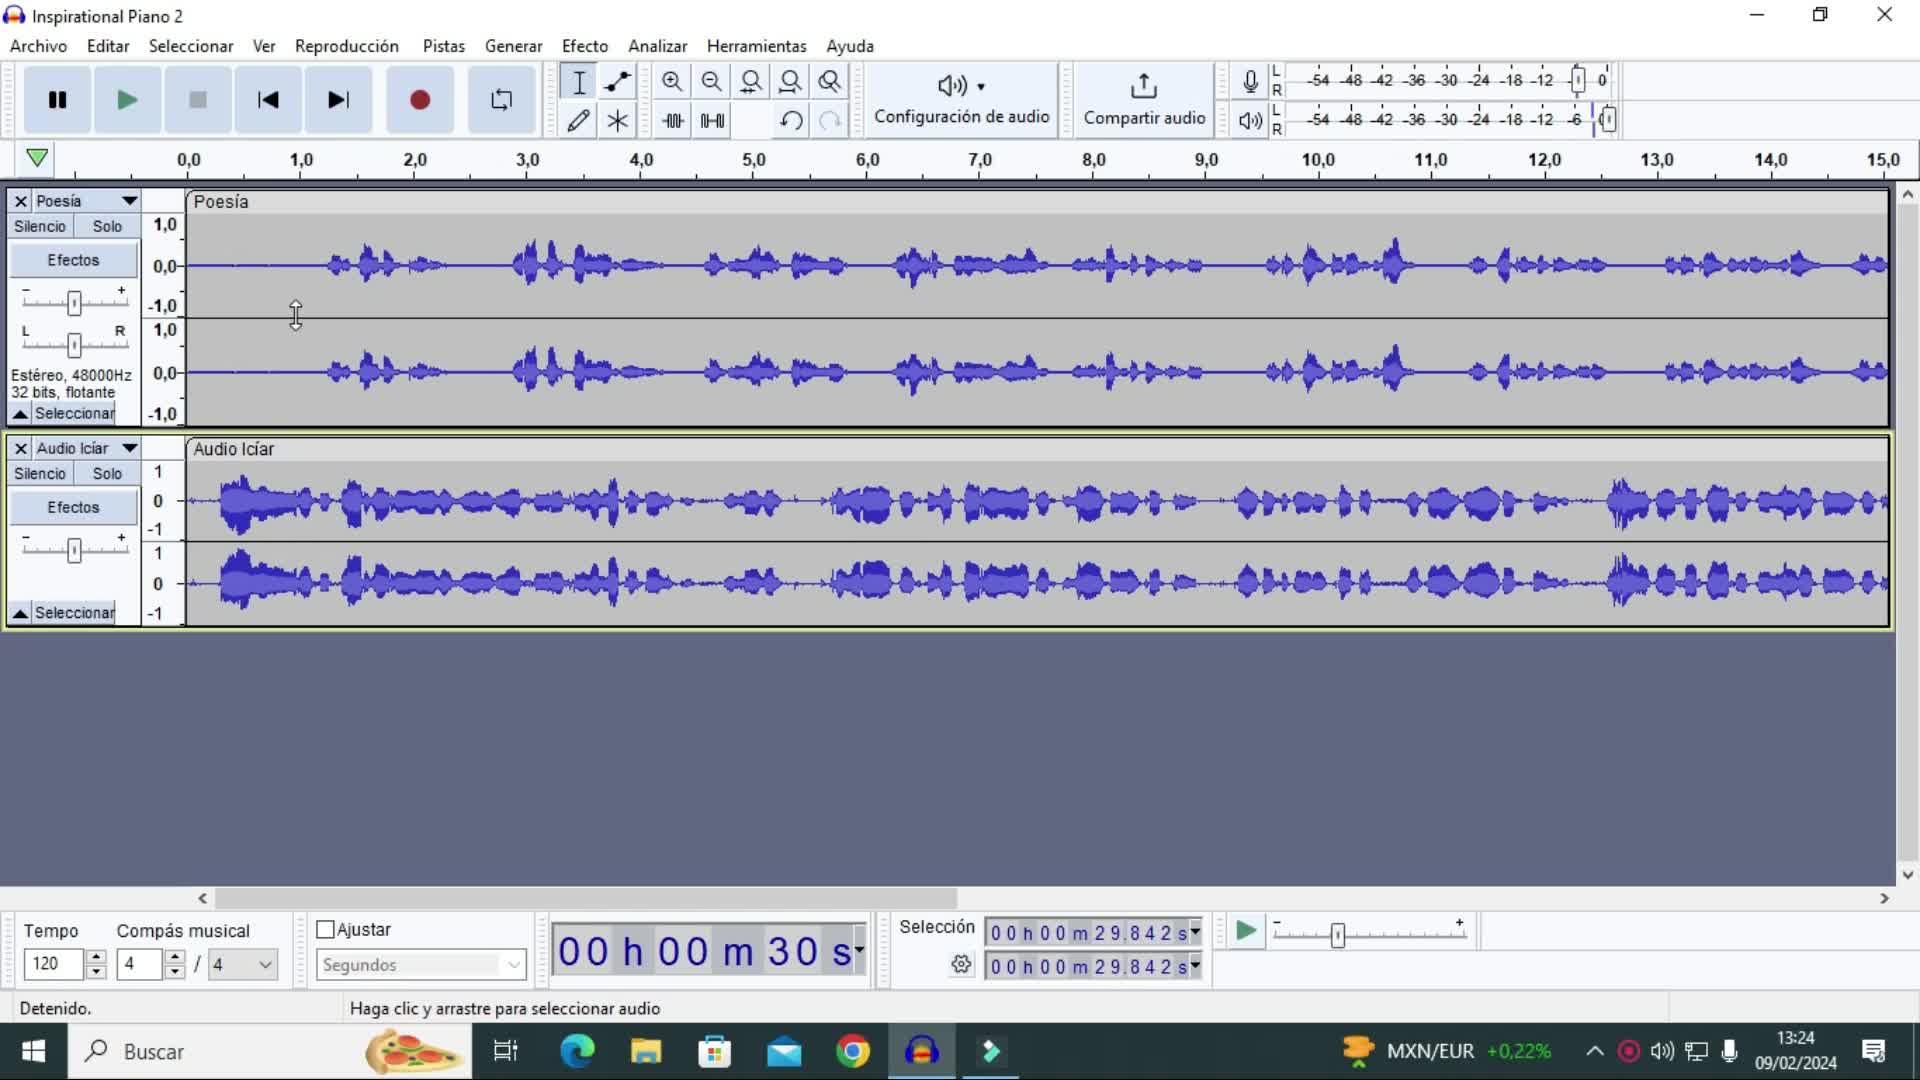The width and height of the screenshot is (1920, 1080).
Task: Click the Undo arrow icon
Action: pos(790,121)
